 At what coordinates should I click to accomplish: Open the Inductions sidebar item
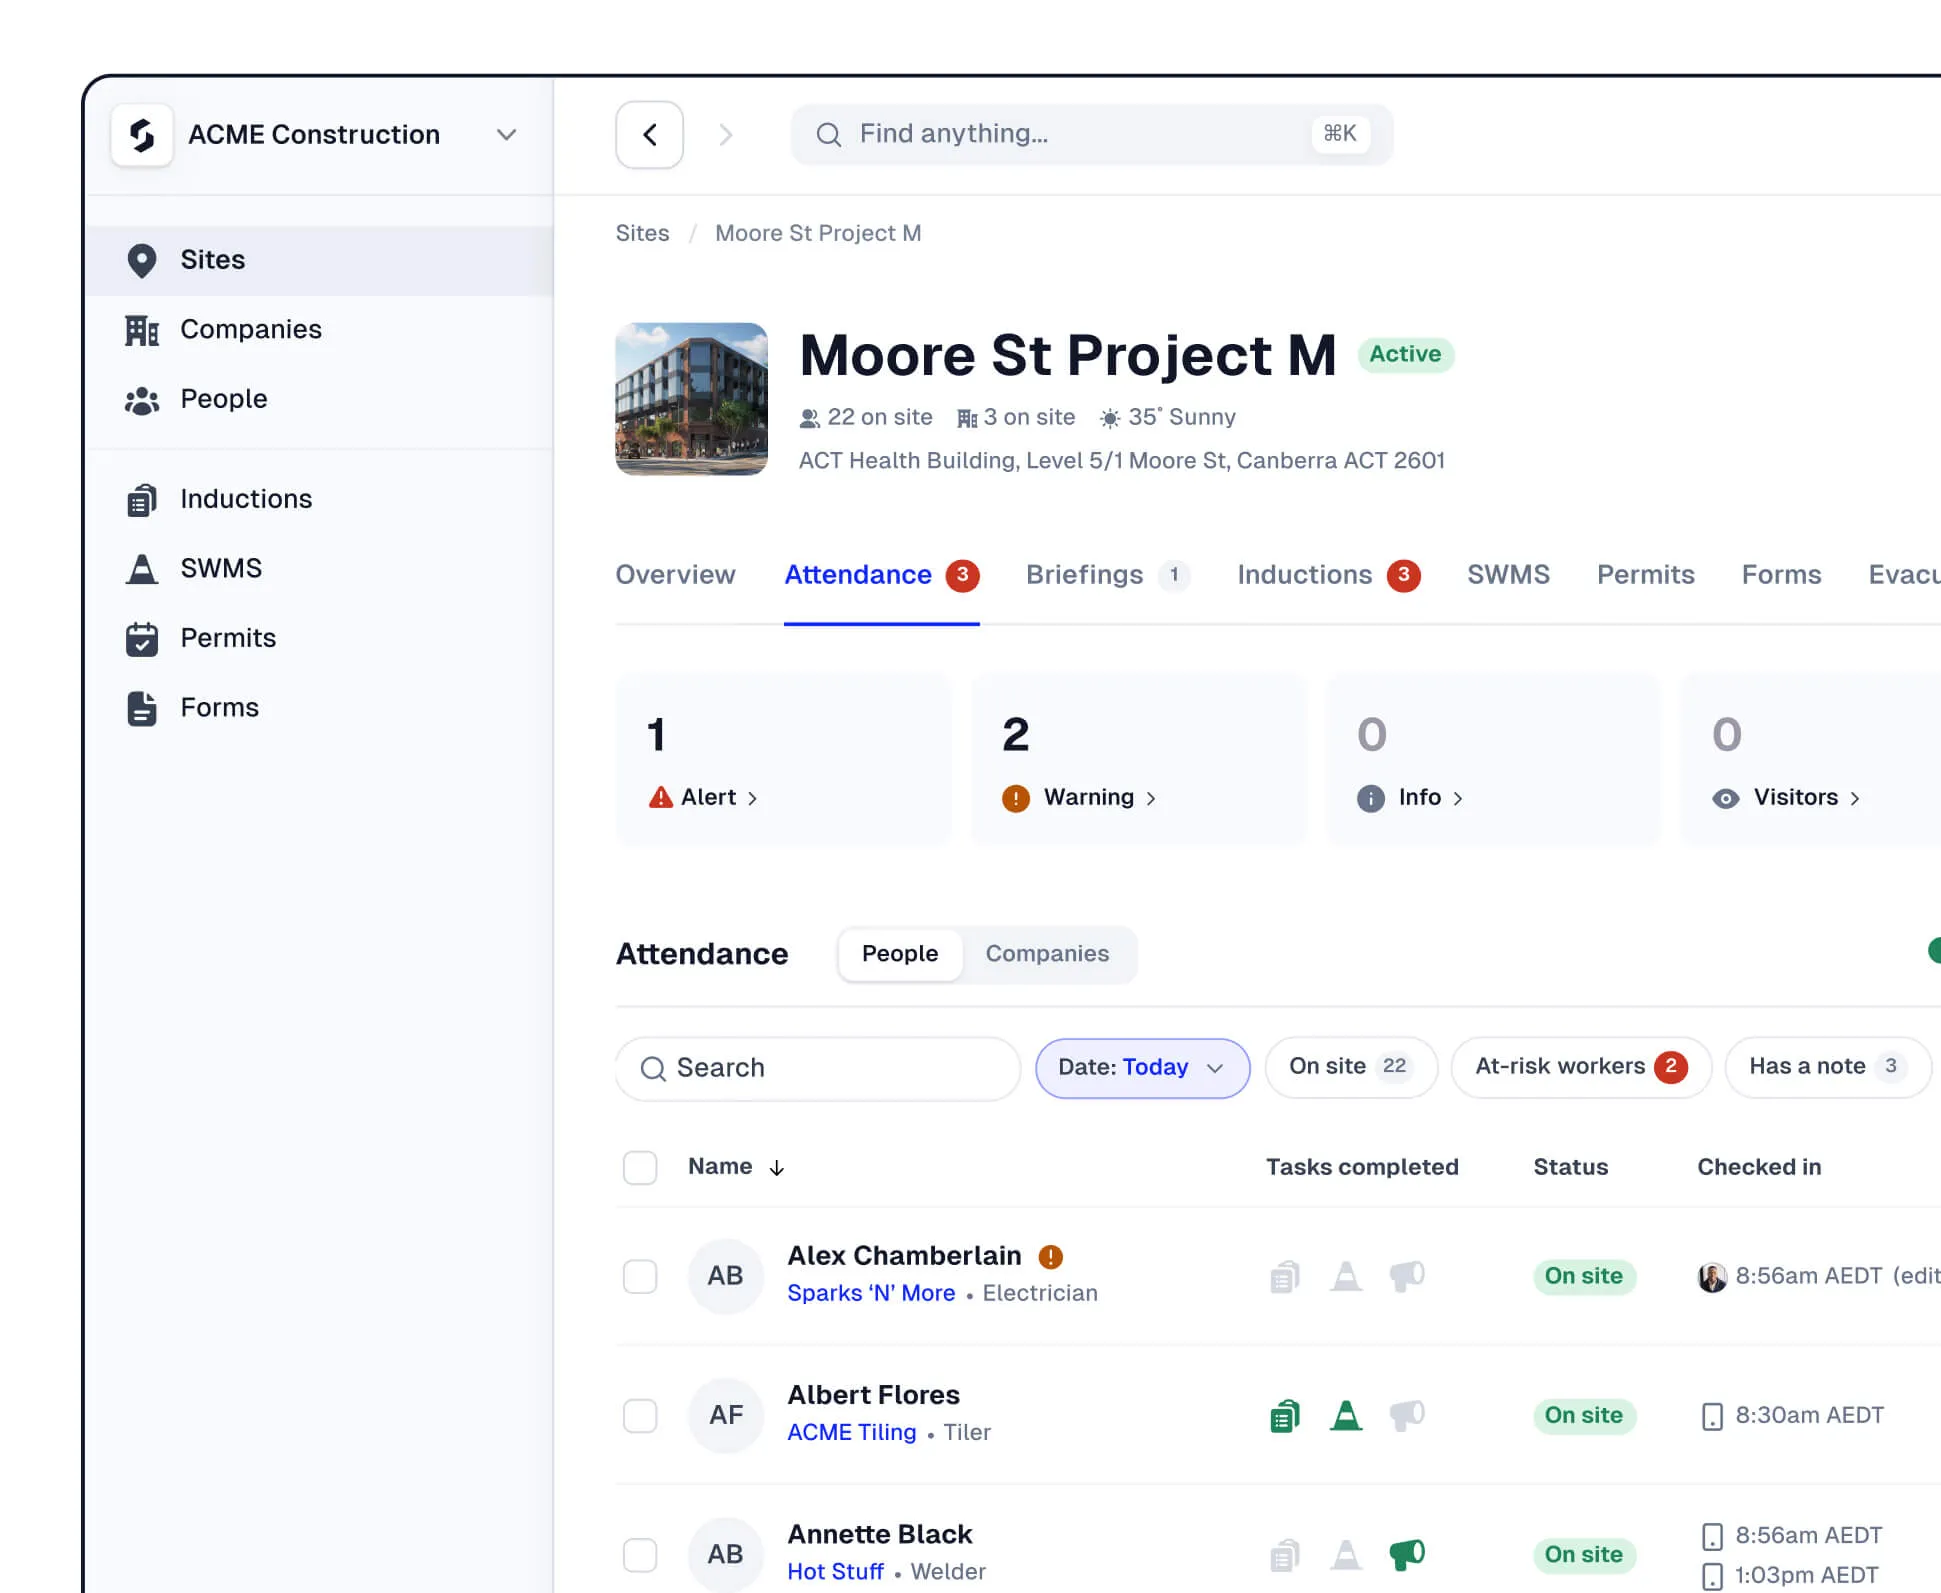tap(246, 498)
